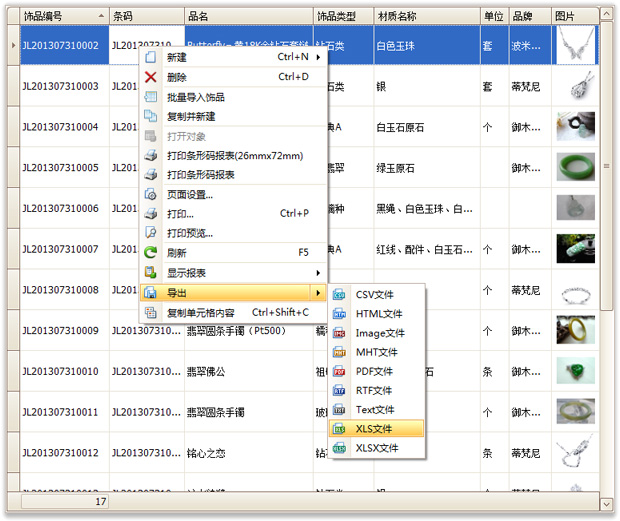Choose 打印条形码报表(26mmx72mm) option
The width and height of the screenshot is (620, 521).
234,156
